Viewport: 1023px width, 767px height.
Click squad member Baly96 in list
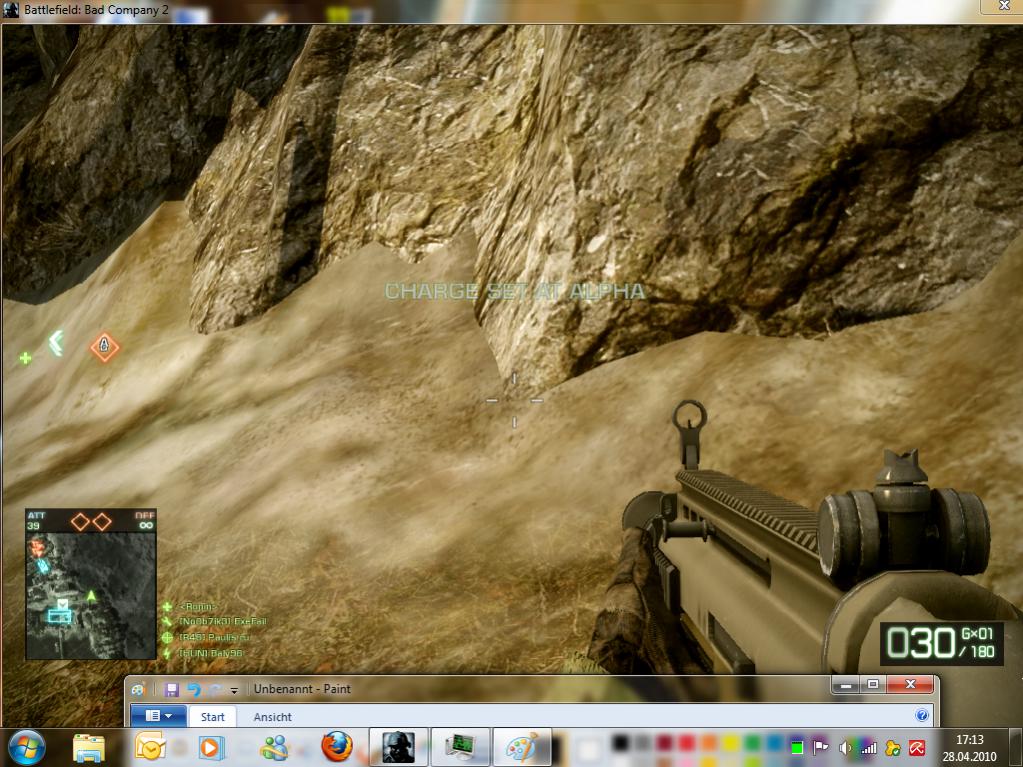211,653
